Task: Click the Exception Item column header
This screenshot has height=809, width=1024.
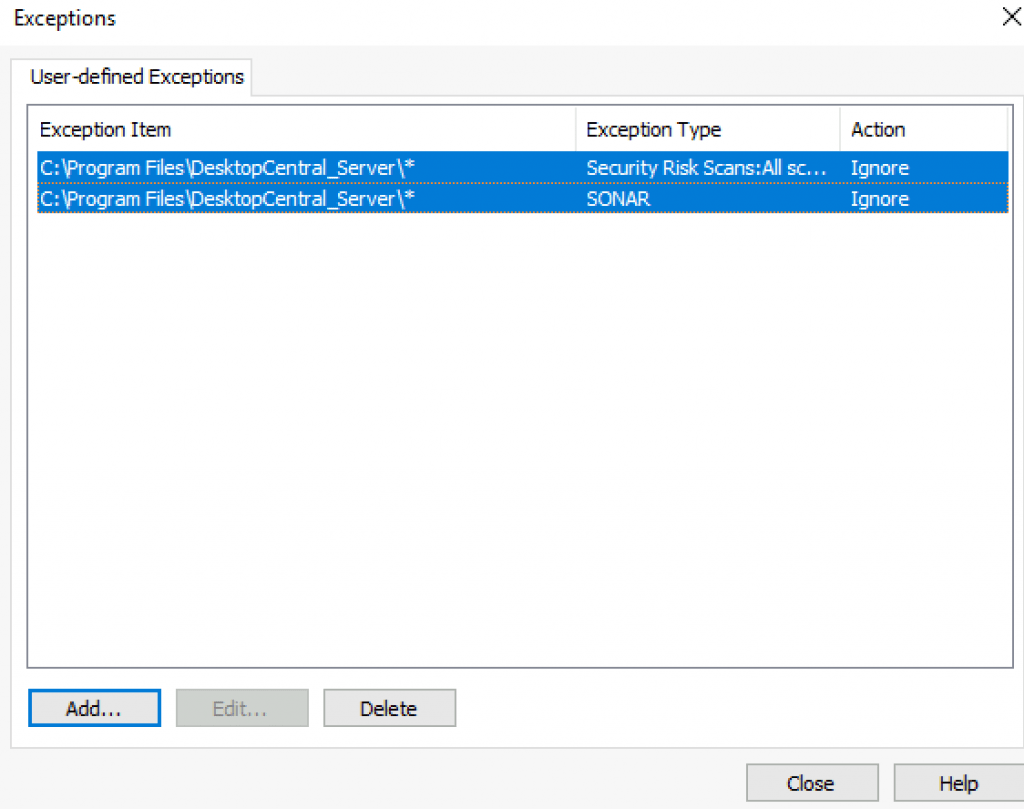Action: (x=105, y=129)
